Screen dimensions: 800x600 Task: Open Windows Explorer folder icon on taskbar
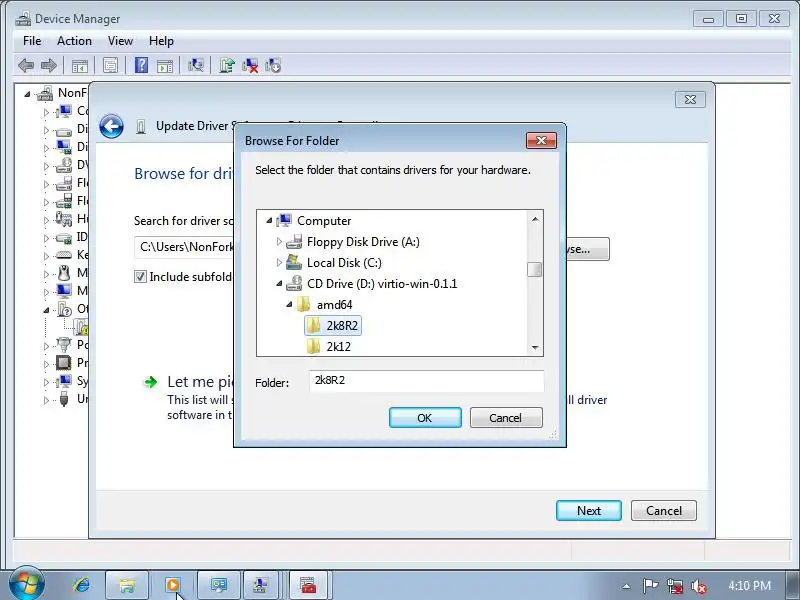[x=127, y=585]
